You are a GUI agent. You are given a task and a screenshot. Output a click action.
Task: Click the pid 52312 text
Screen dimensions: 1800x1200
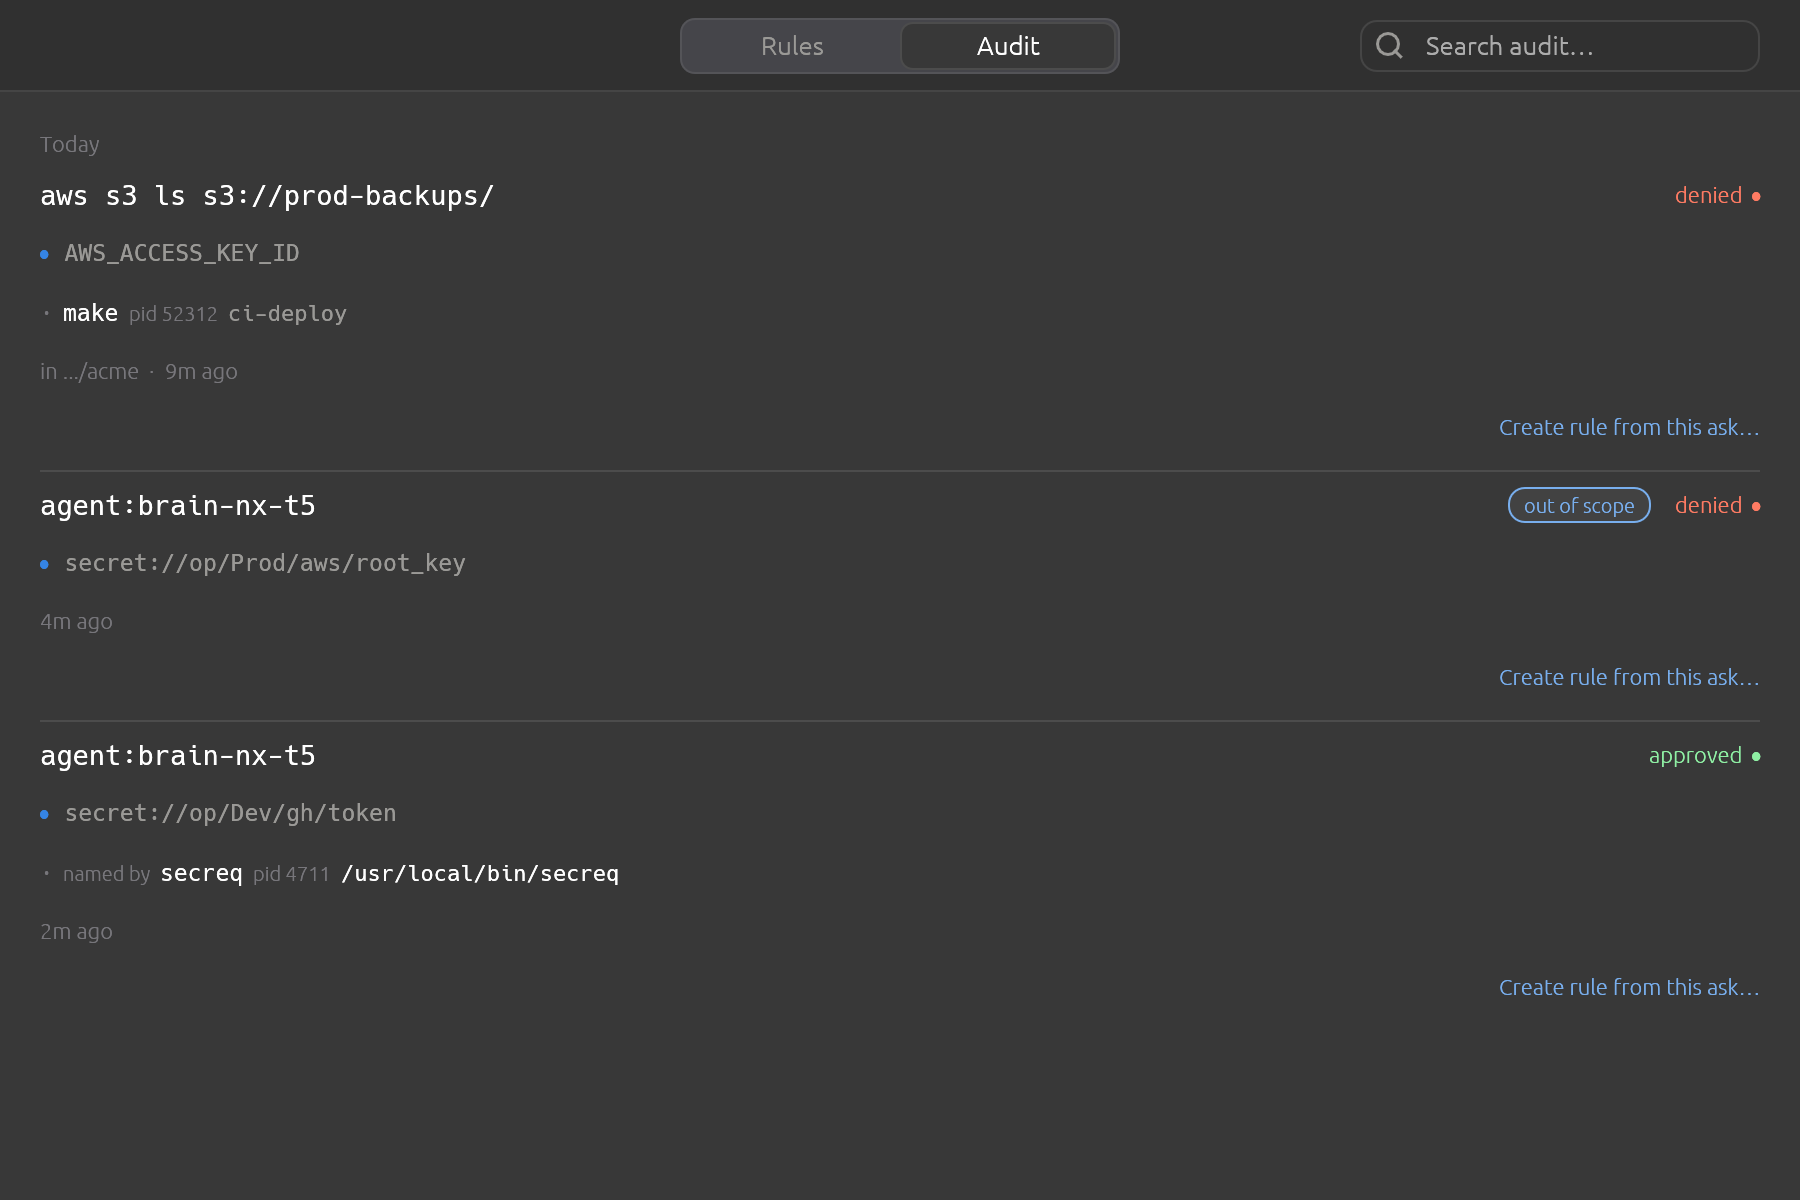173,314
